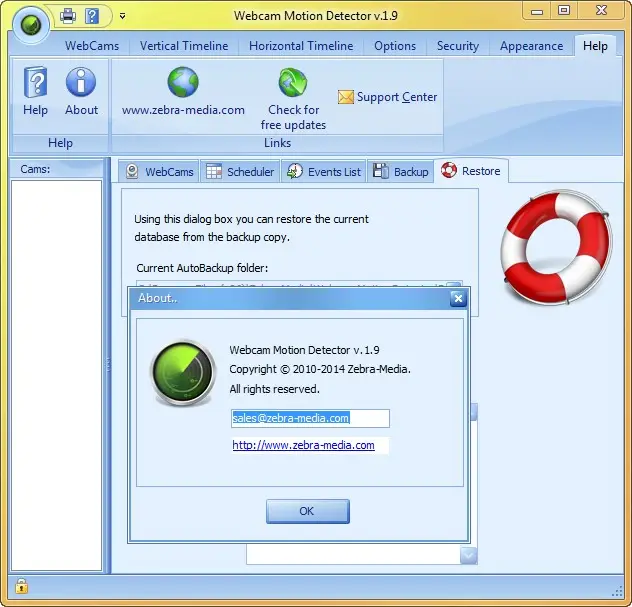Click the sales@zebra-media.com email field
This screenshot has width=632, height=607.
[x=310, y=418]
